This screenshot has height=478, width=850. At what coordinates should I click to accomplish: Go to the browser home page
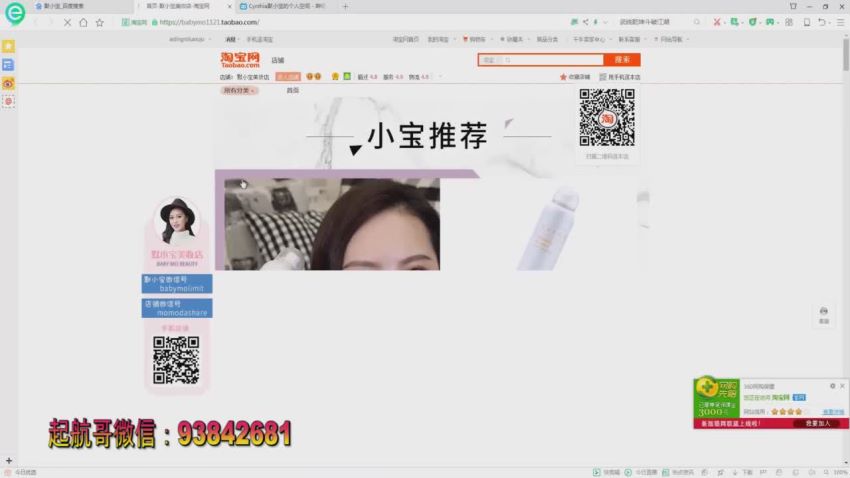pyautogui.click(x=83, y=22)
